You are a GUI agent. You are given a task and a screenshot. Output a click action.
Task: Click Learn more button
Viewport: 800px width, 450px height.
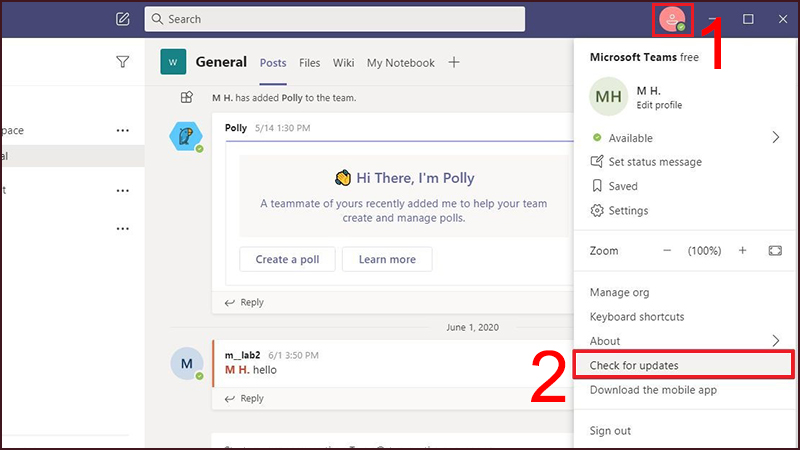point(387,259)
